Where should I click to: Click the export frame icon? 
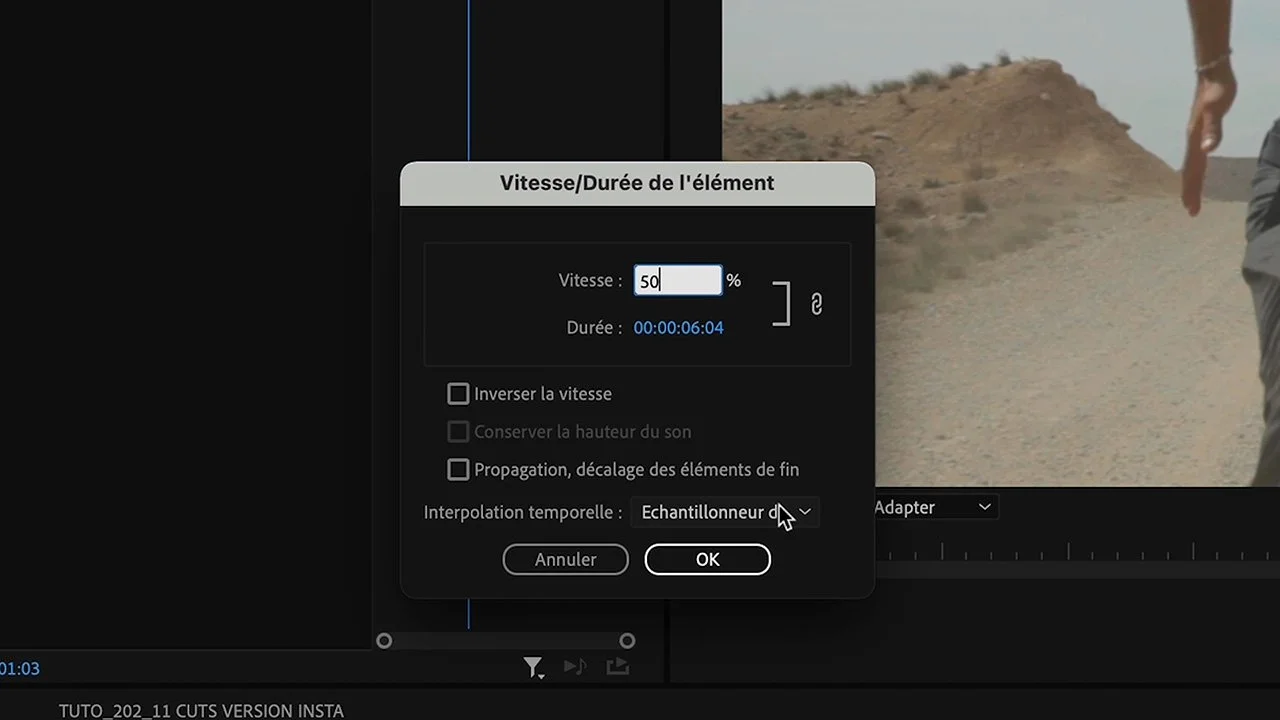point(619,666)
